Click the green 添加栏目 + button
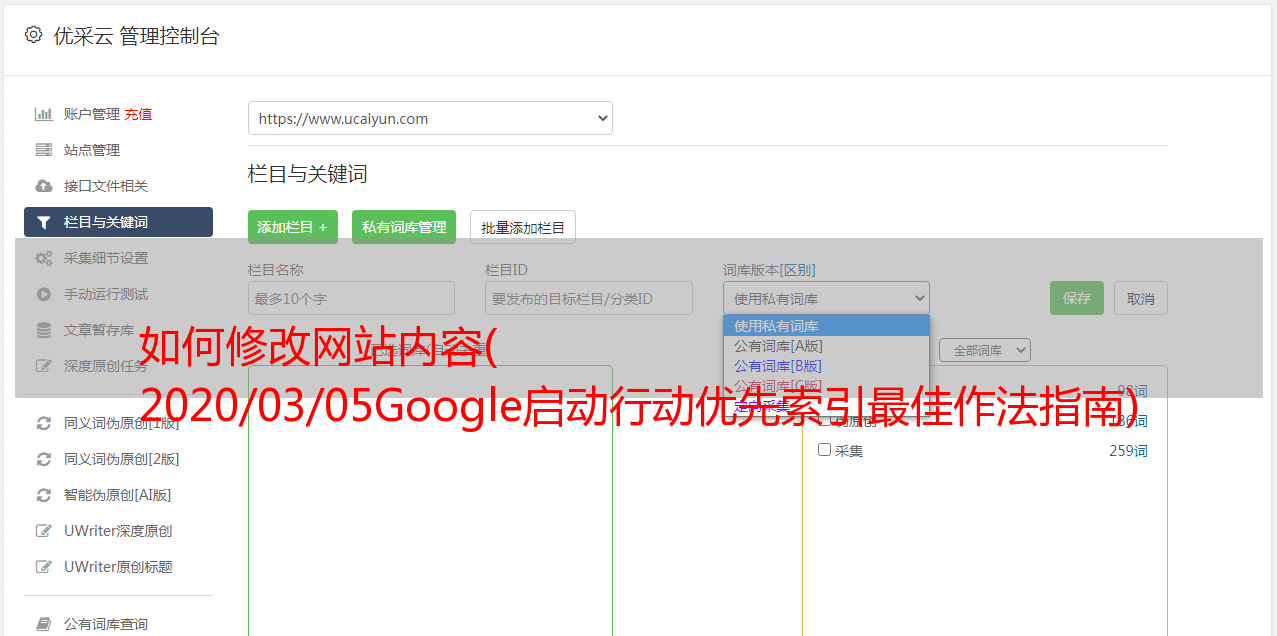Screen dimensions: 1277x636 293,227
